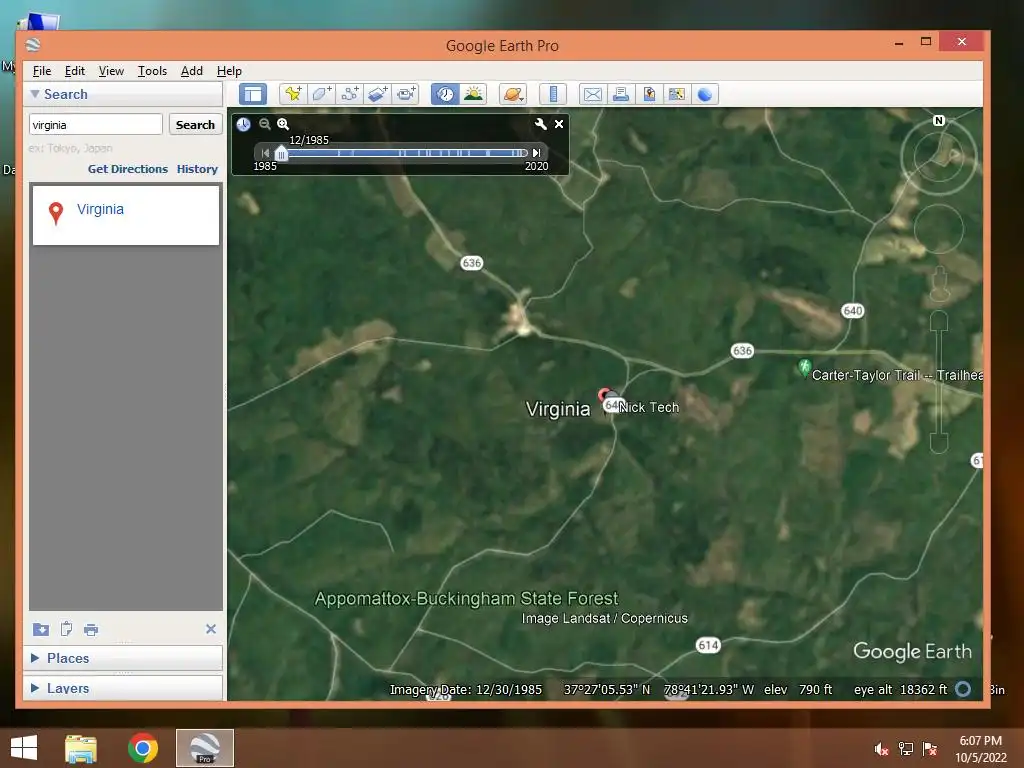Click the blue Earth sign-in icon
1024x768 pixels.
(x=705, y=94)
